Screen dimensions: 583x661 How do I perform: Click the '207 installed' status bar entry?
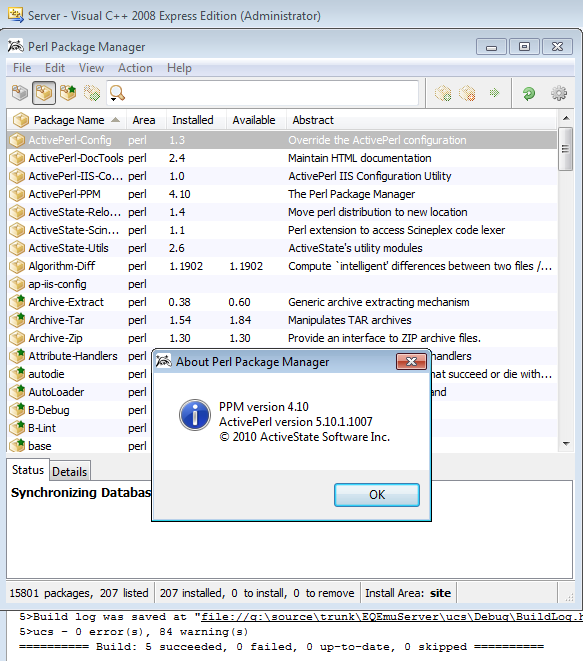click(191, 593)
